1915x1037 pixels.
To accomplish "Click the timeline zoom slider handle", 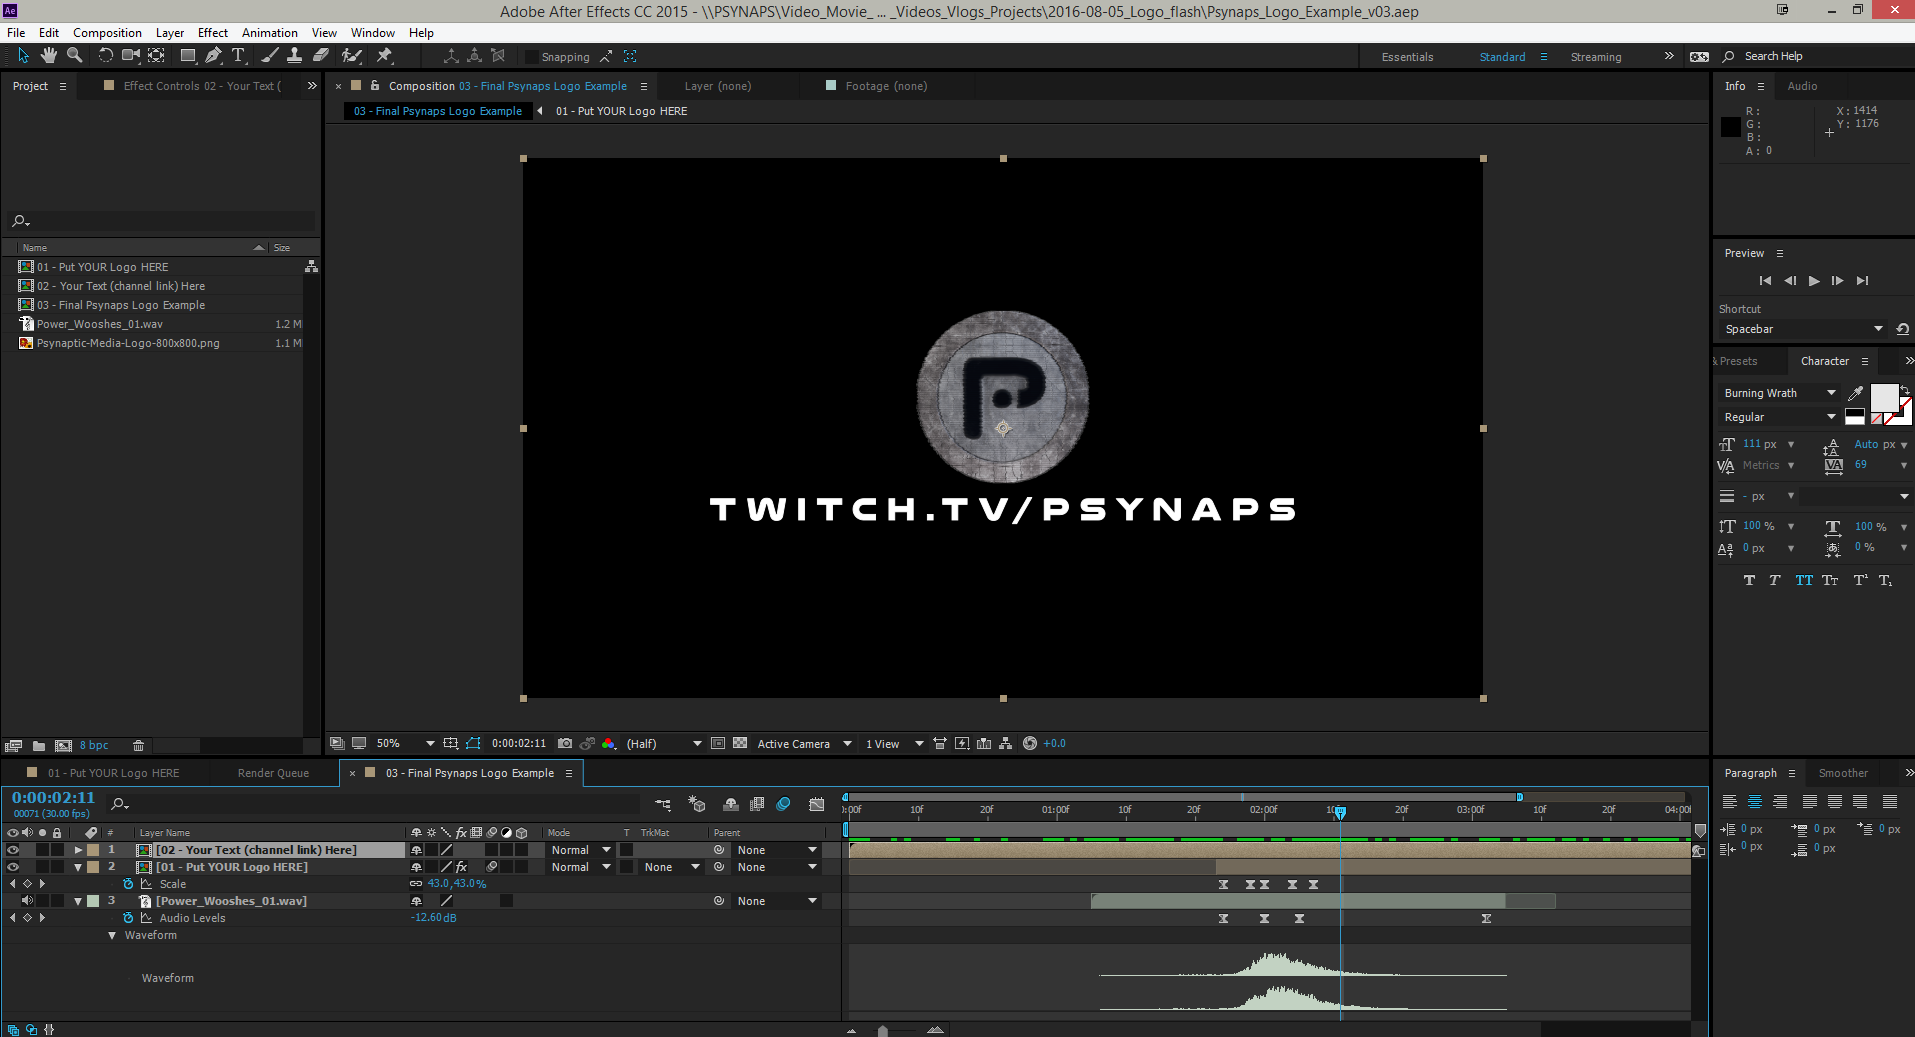I will [882, 1030].
